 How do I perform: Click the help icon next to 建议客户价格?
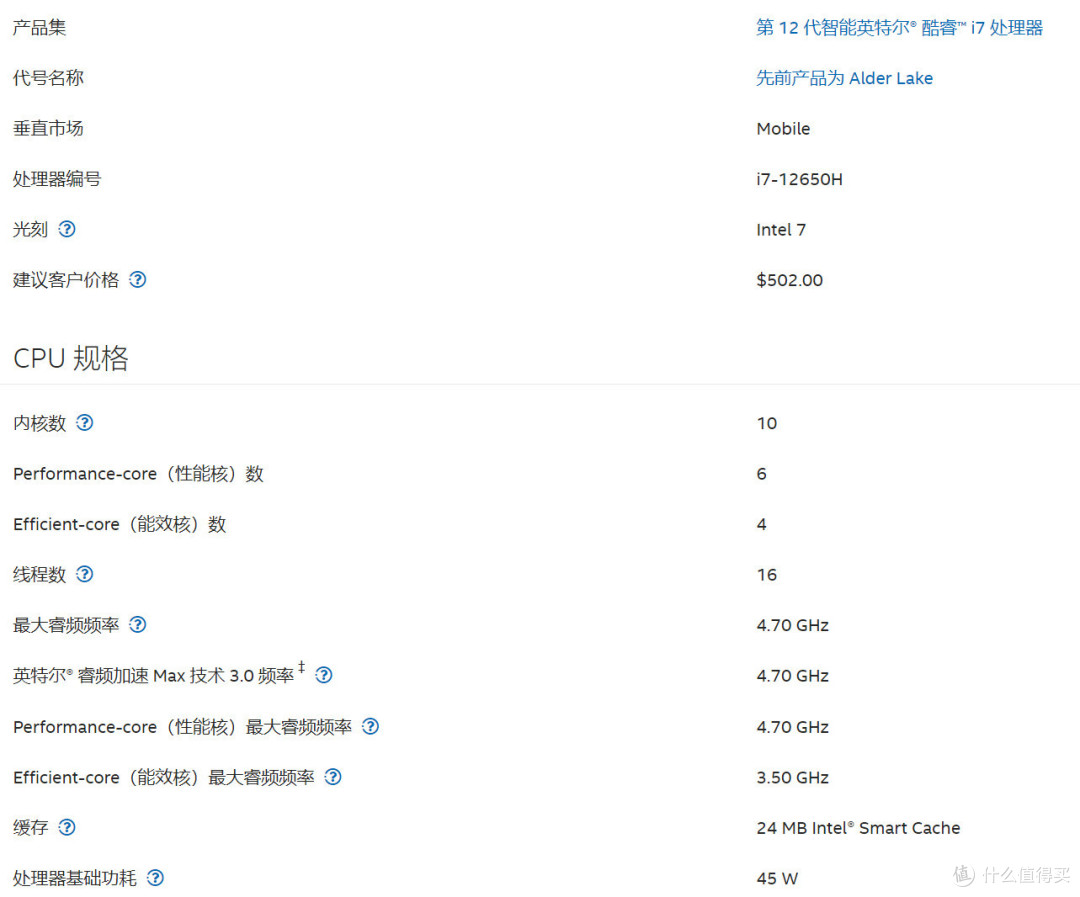click(x=138, y=279)
